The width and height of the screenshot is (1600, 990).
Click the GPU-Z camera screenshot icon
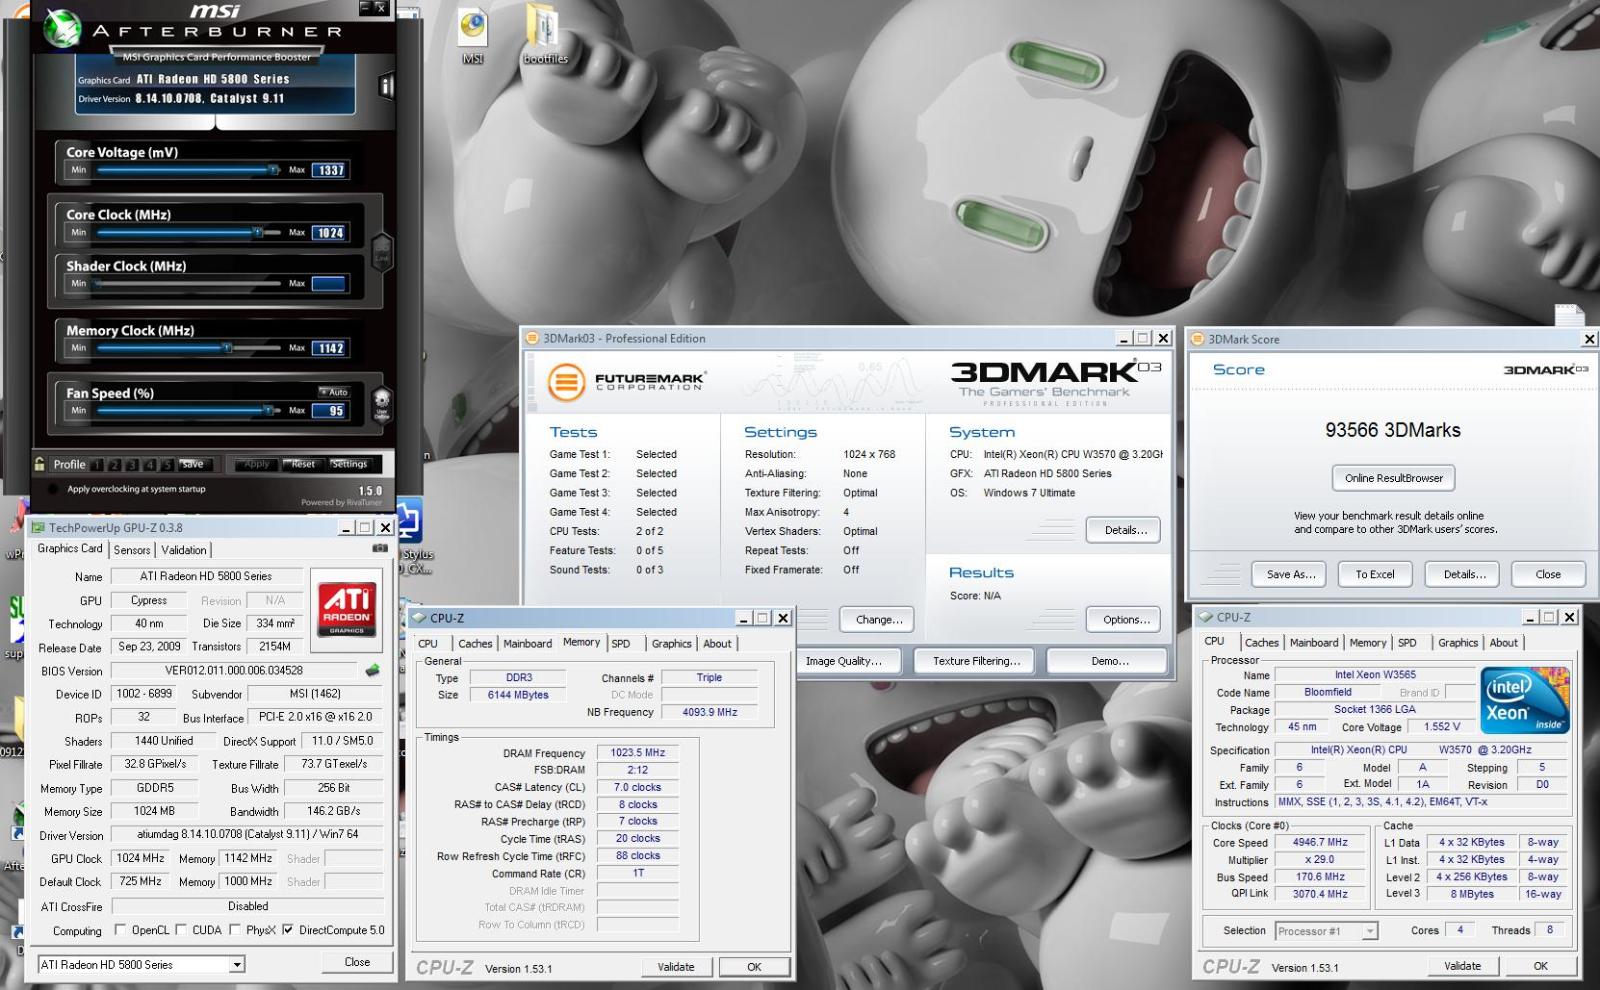click(380, 548)
